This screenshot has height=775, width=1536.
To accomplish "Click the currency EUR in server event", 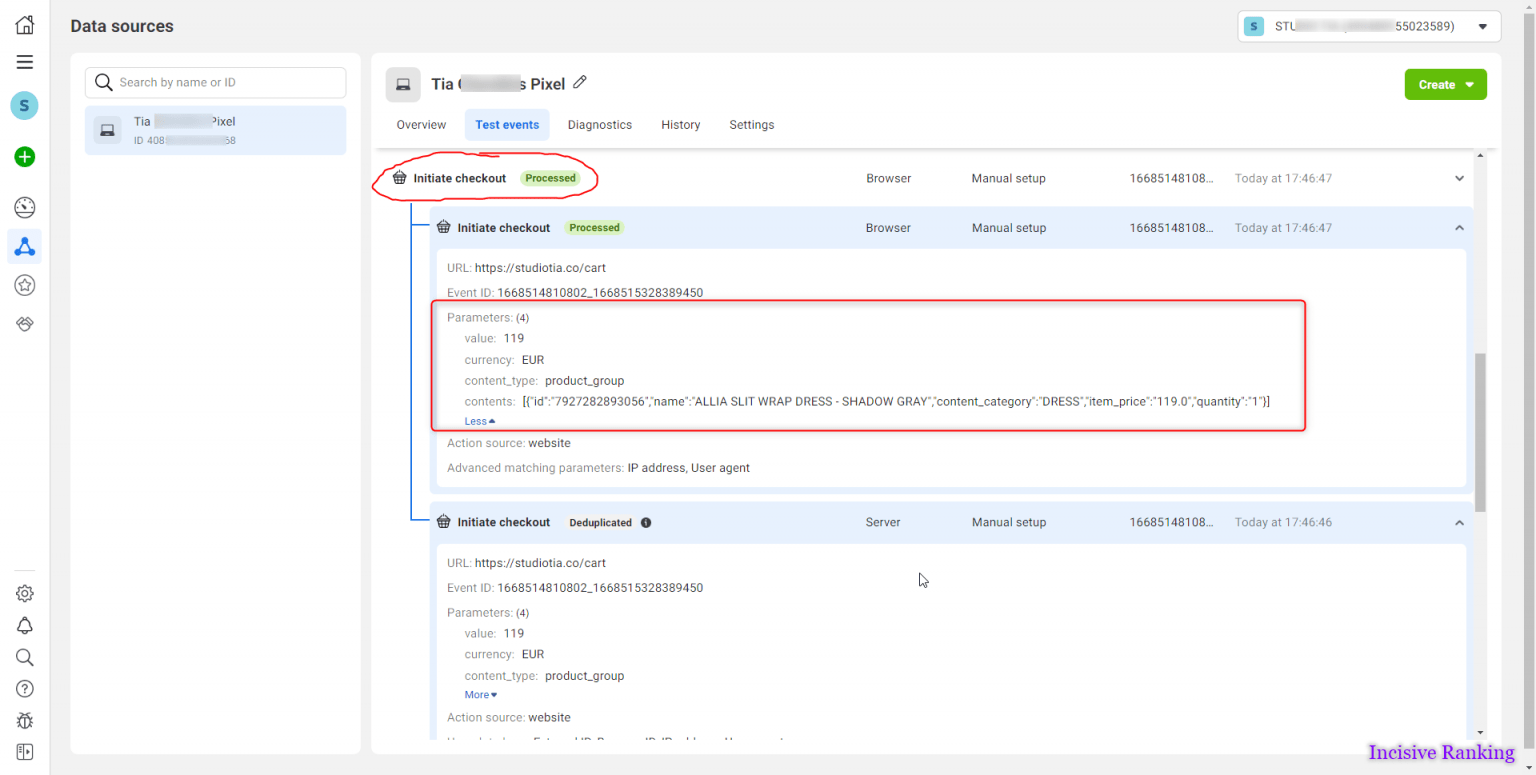I will point(533,654).
